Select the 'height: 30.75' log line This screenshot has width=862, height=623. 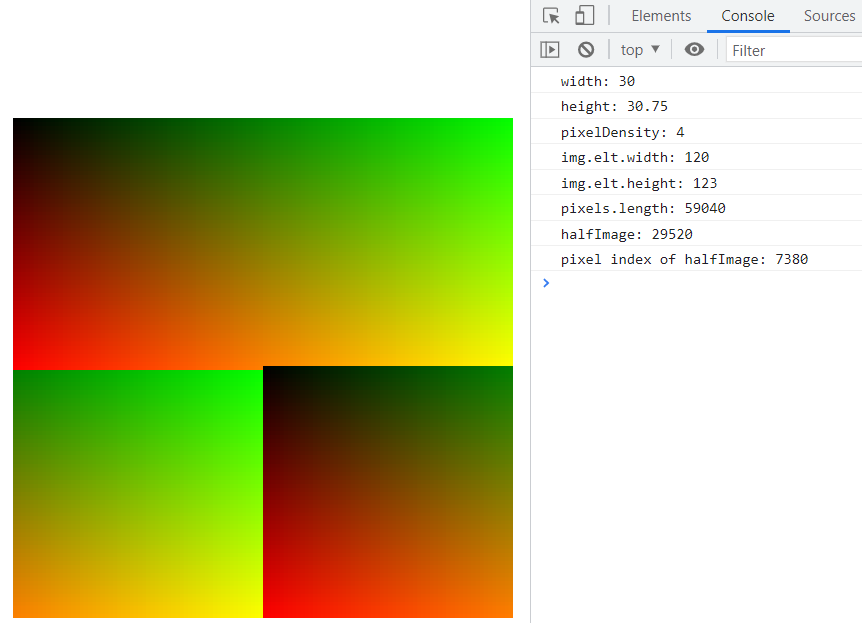point(697,106)
